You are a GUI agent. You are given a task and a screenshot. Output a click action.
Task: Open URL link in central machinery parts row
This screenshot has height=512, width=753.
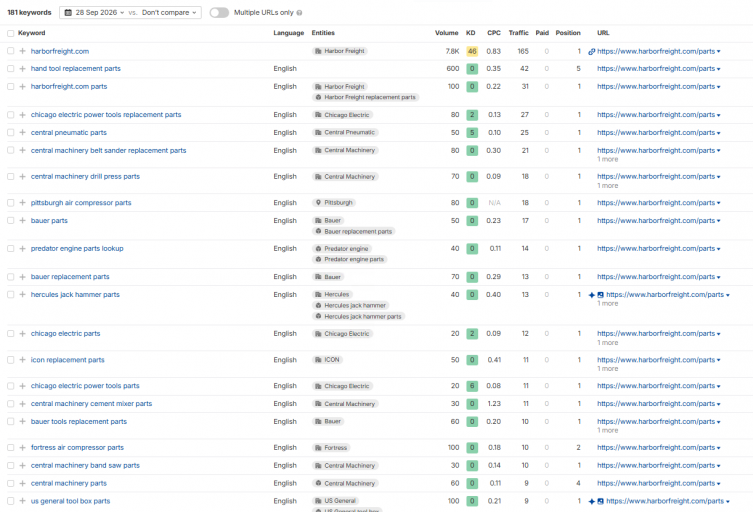[656, 483]
